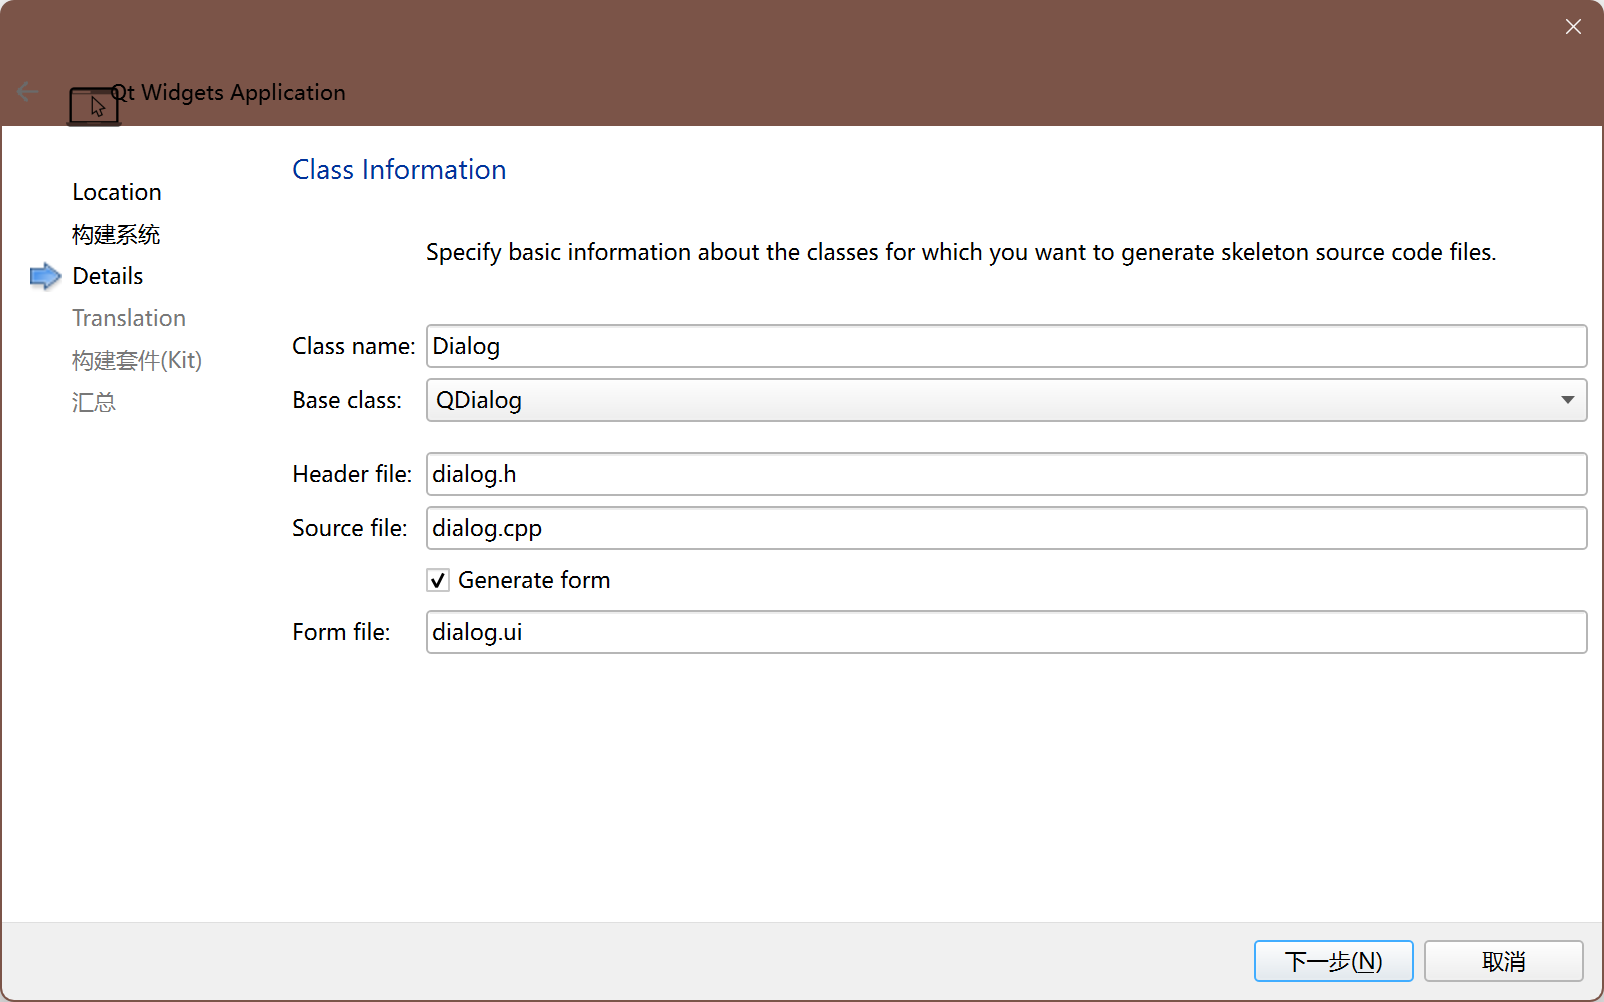The width and height of the screenshot is (1604, 1002).
Task: Click the Class name input field
Action: [1006, 346]
